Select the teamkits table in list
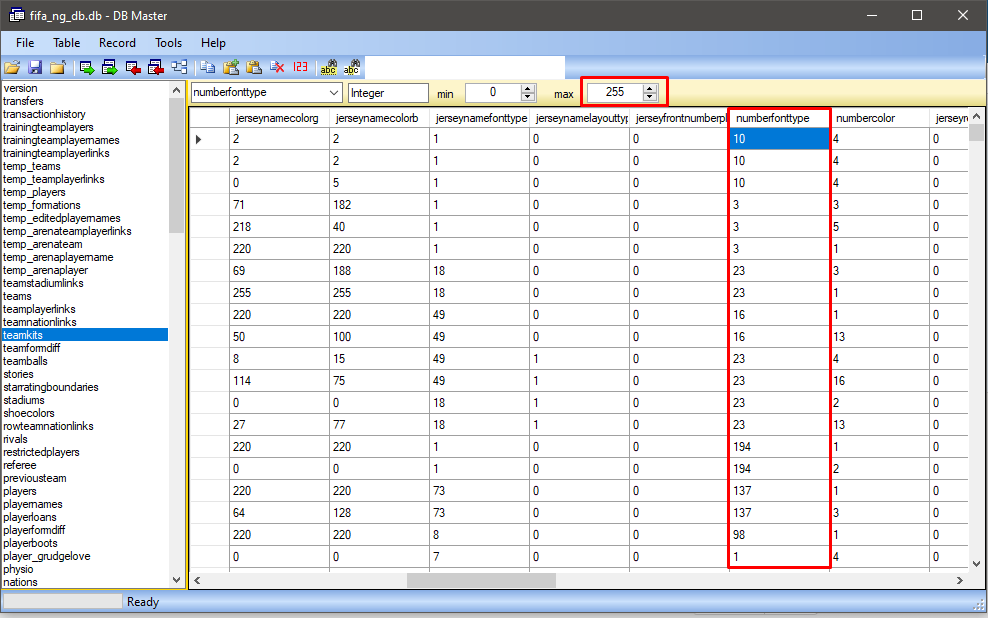 [85, 335]
